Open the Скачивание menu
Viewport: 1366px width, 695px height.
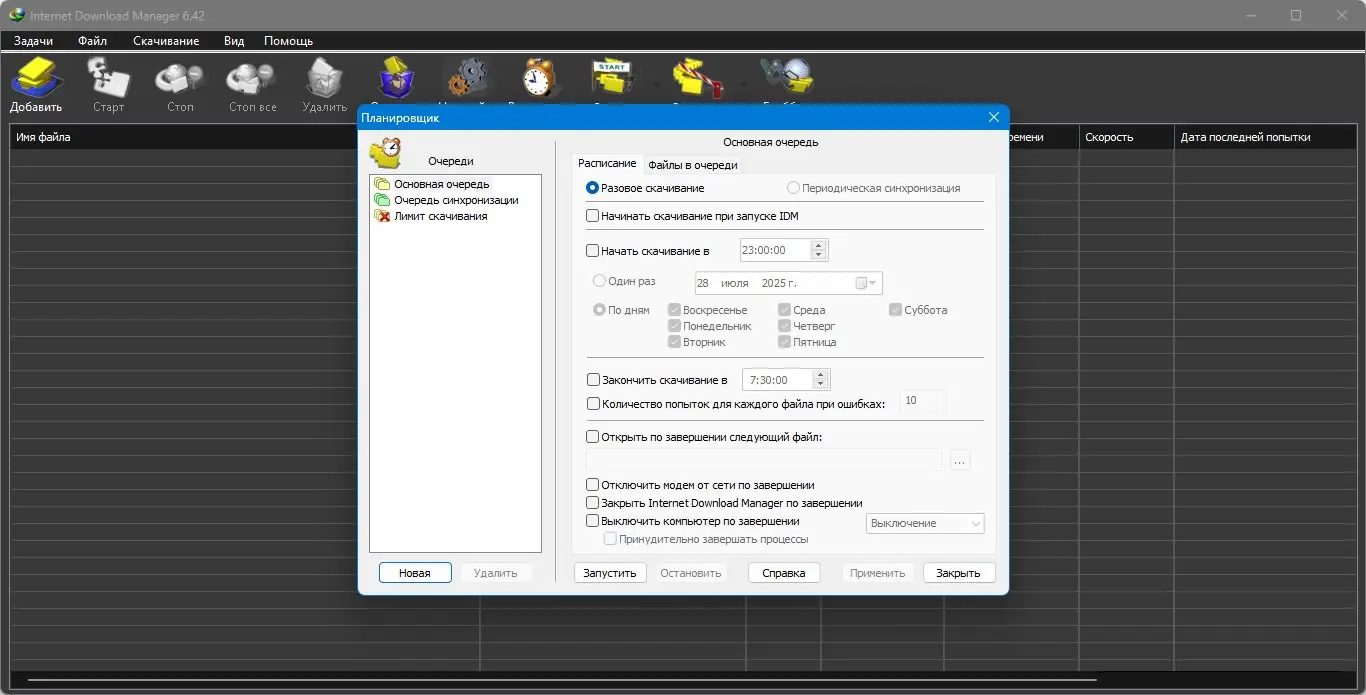click(166, 41)
